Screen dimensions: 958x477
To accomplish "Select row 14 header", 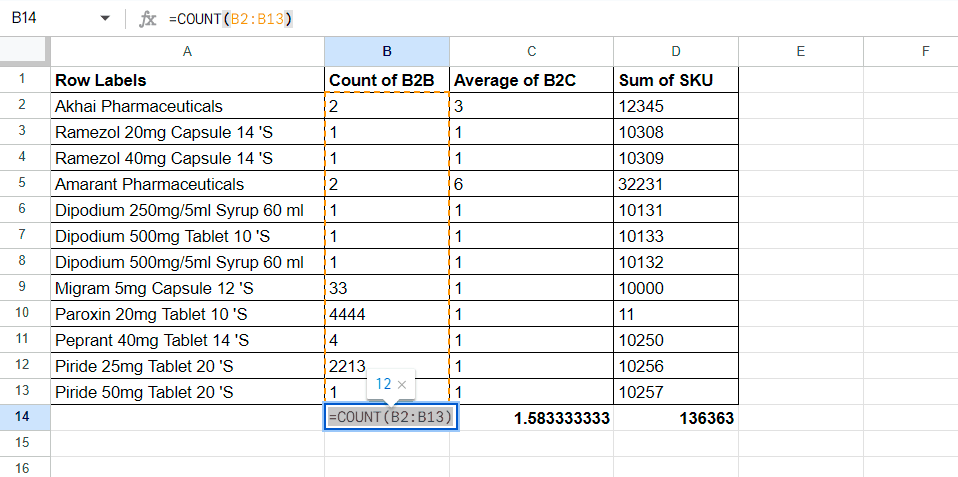I will [x=25, y=417].
